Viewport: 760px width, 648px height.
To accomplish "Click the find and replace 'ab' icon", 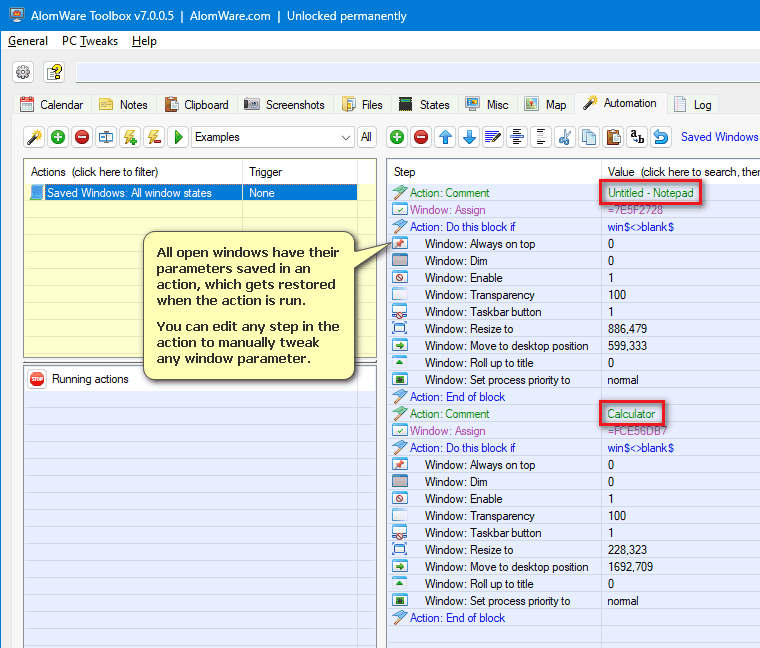I will pyautogui.click(x=636, y=137).
